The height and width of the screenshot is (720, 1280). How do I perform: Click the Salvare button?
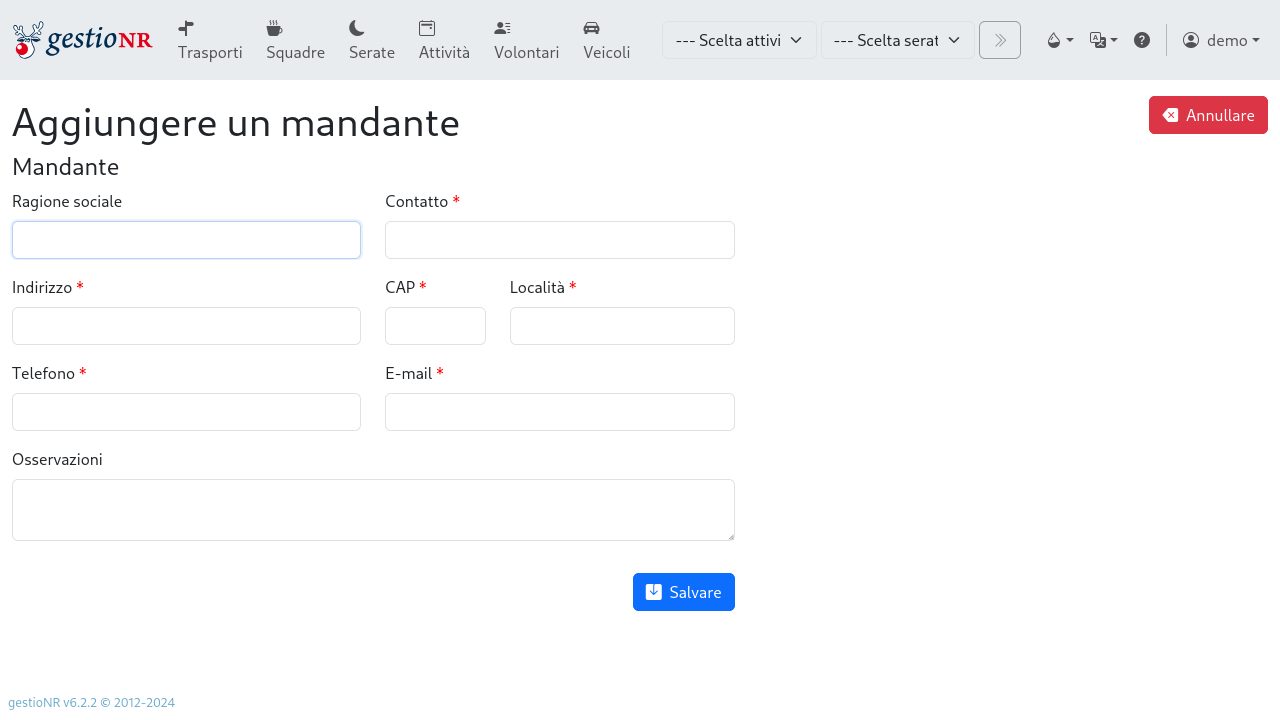683,592
